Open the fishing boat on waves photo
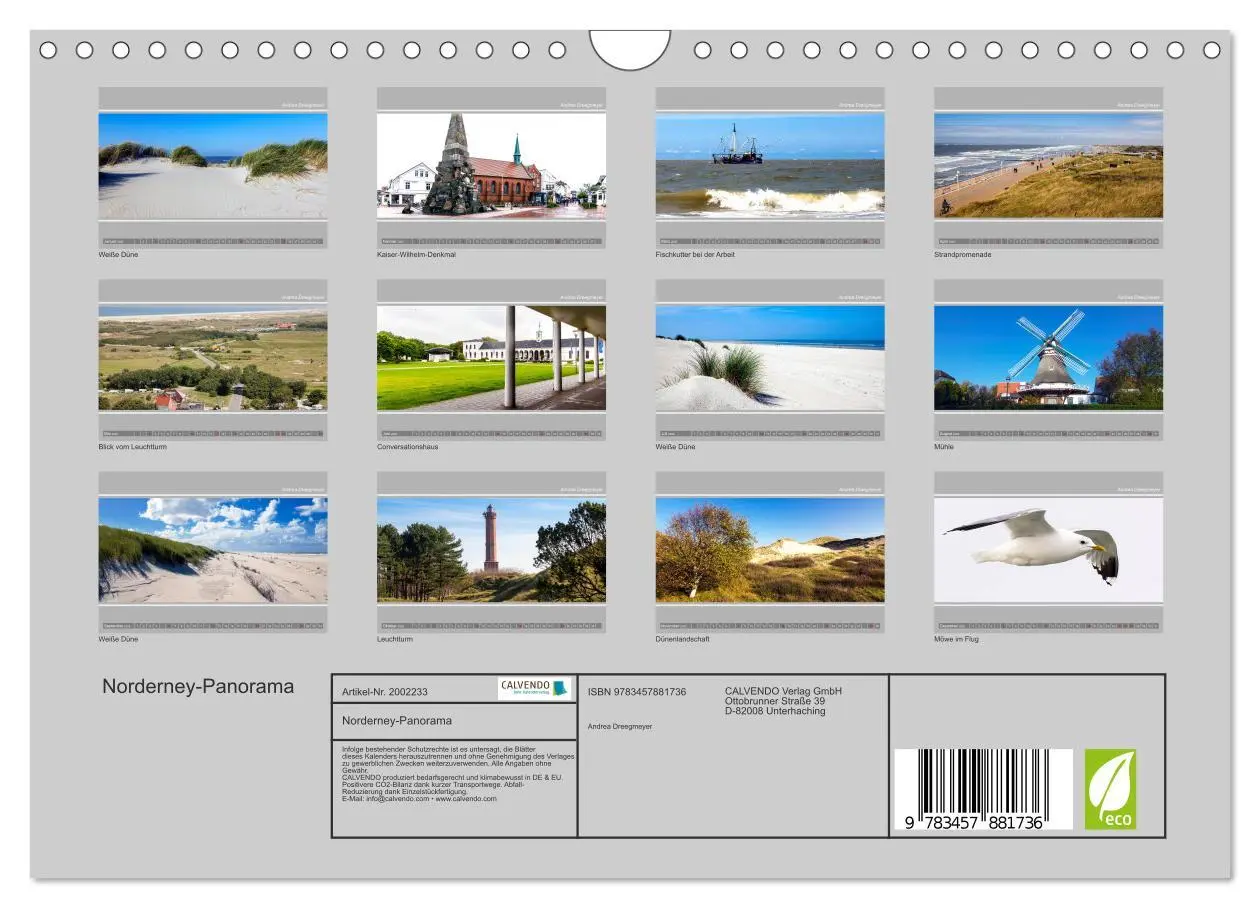 pyautogui.click(x=770, y=165)
